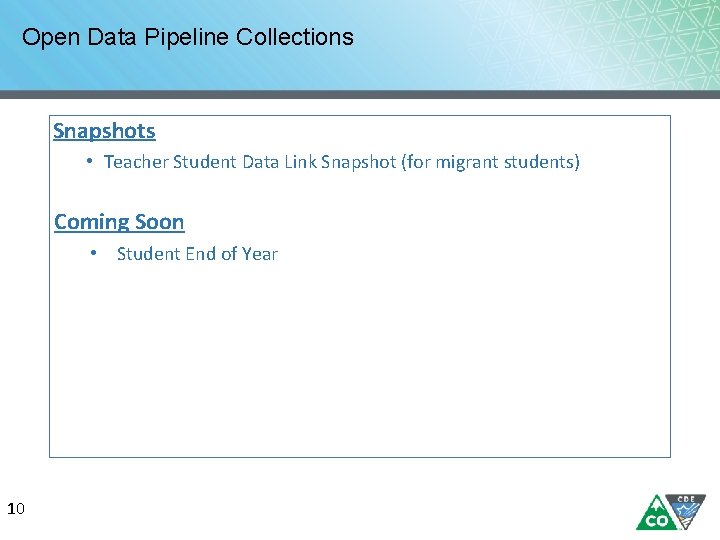
Task: Click the underlined Coming Soon heading
Action: click(x=119, y=222)
